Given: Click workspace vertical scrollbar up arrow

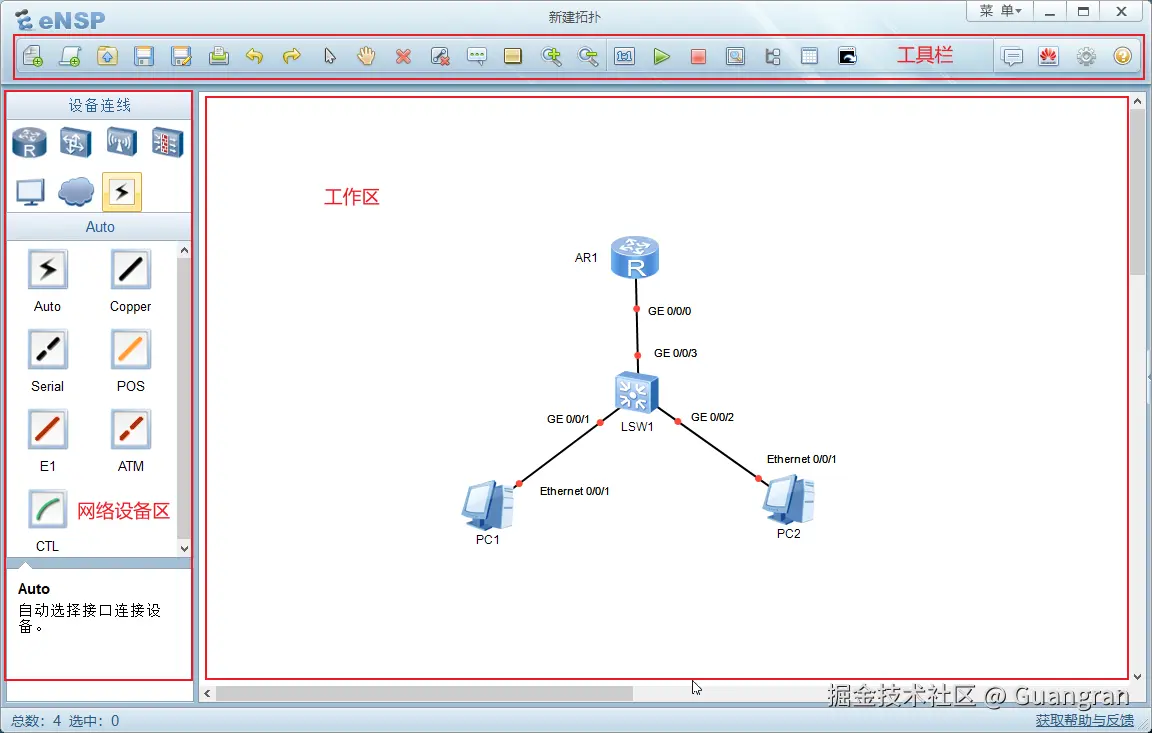Looking at the screenshot, I should click(1137, 102).
